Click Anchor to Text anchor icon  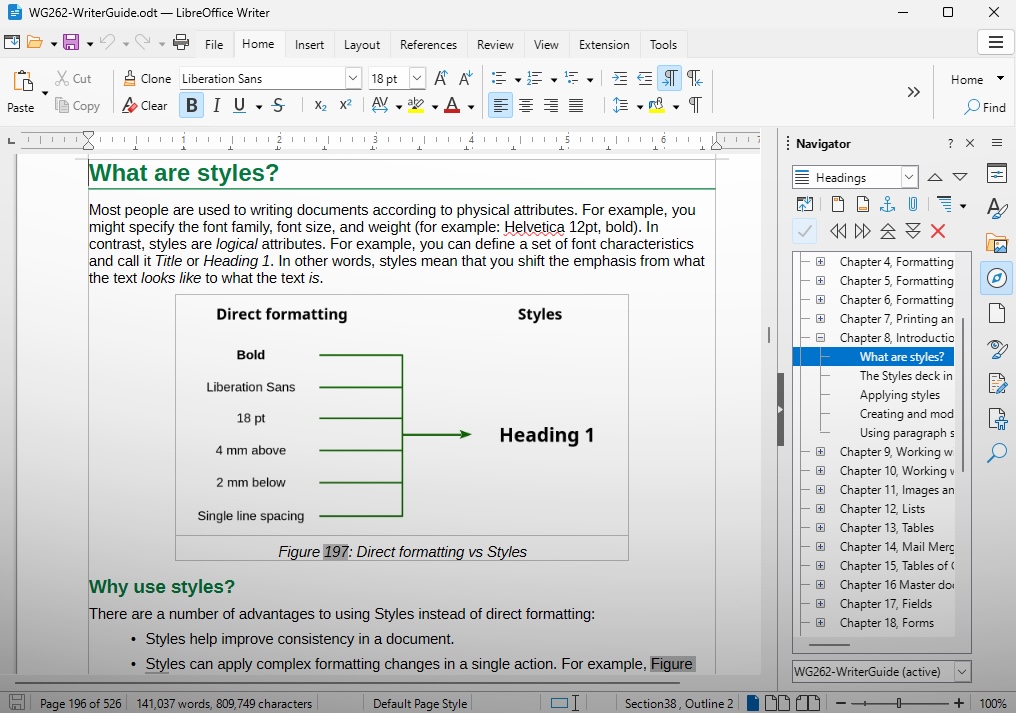[887, 205]
